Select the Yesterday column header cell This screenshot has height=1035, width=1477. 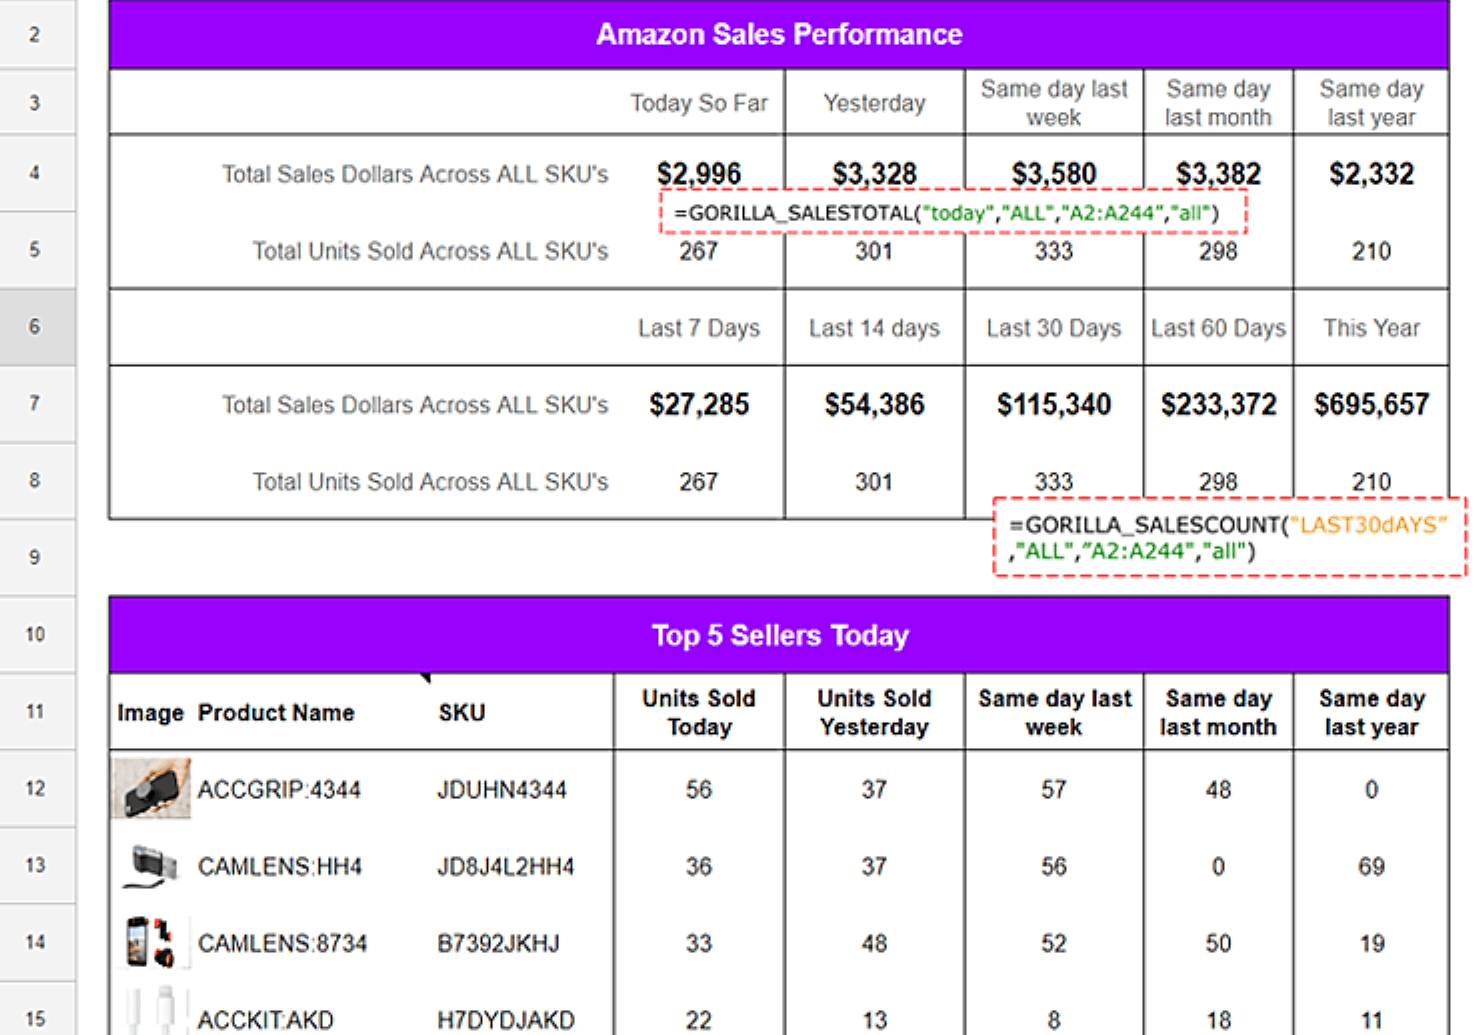point(873,102)
